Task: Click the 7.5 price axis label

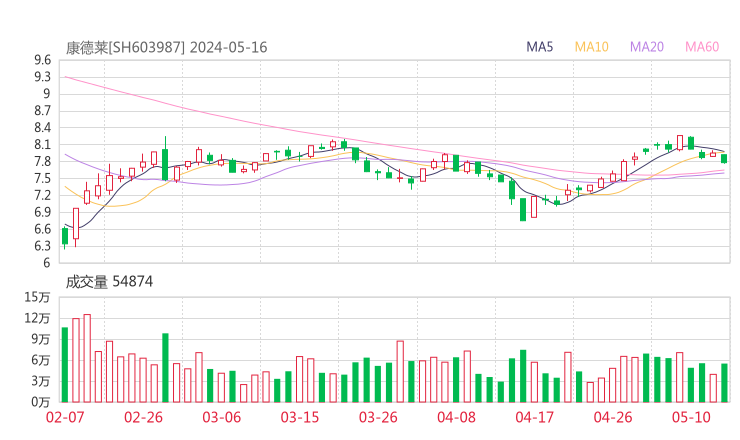Action: coord(42,178)
